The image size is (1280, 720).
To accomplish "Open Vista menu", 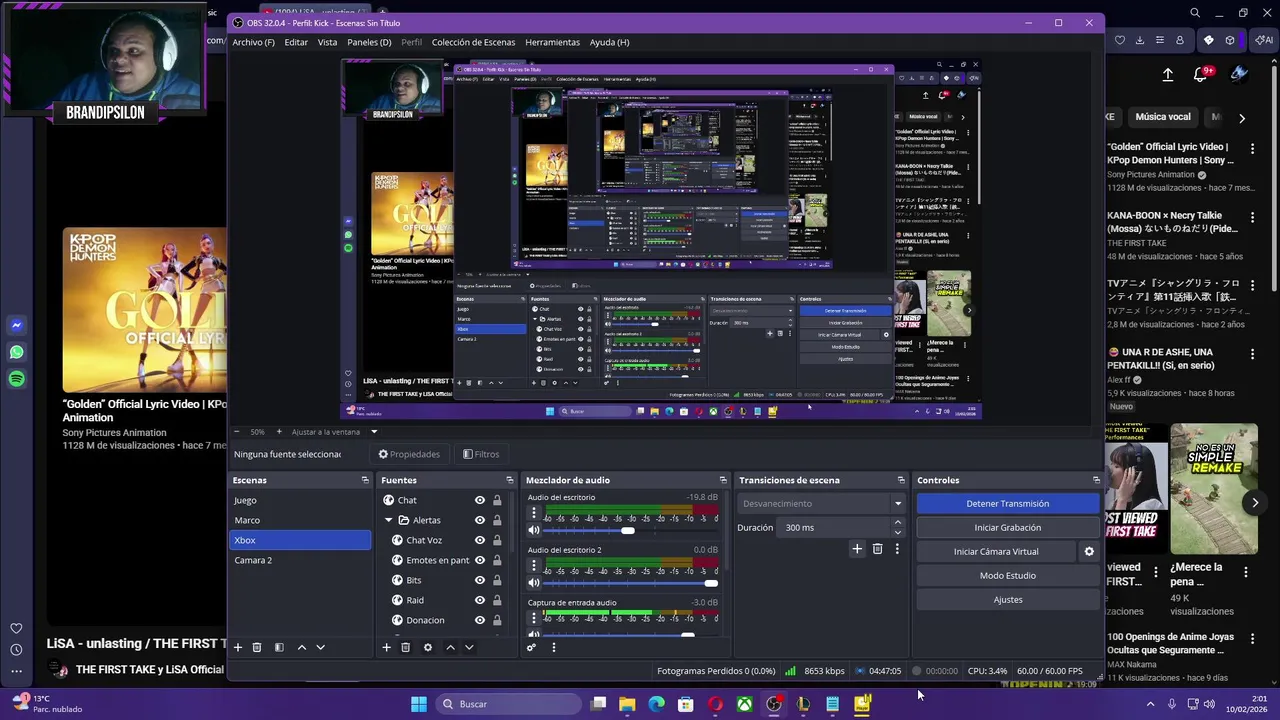I will click(327, 42).
